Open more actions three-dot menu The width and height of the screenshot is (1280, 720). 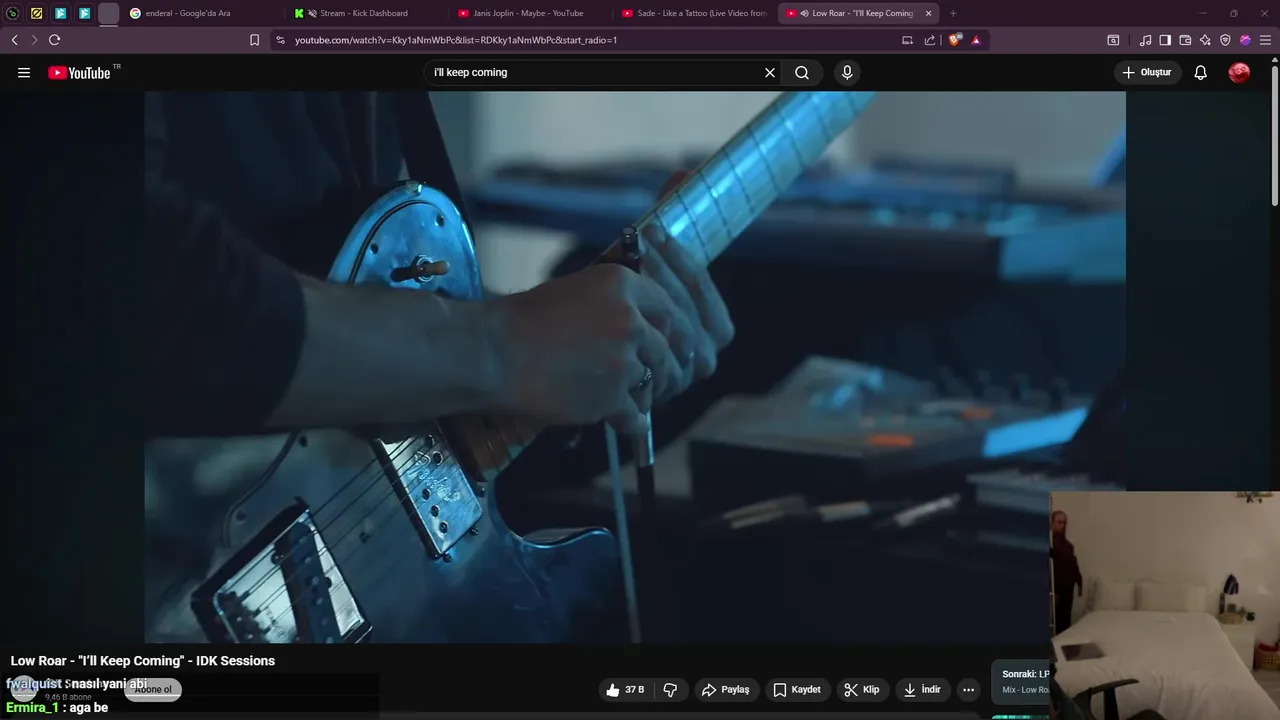tap(968, 690)
